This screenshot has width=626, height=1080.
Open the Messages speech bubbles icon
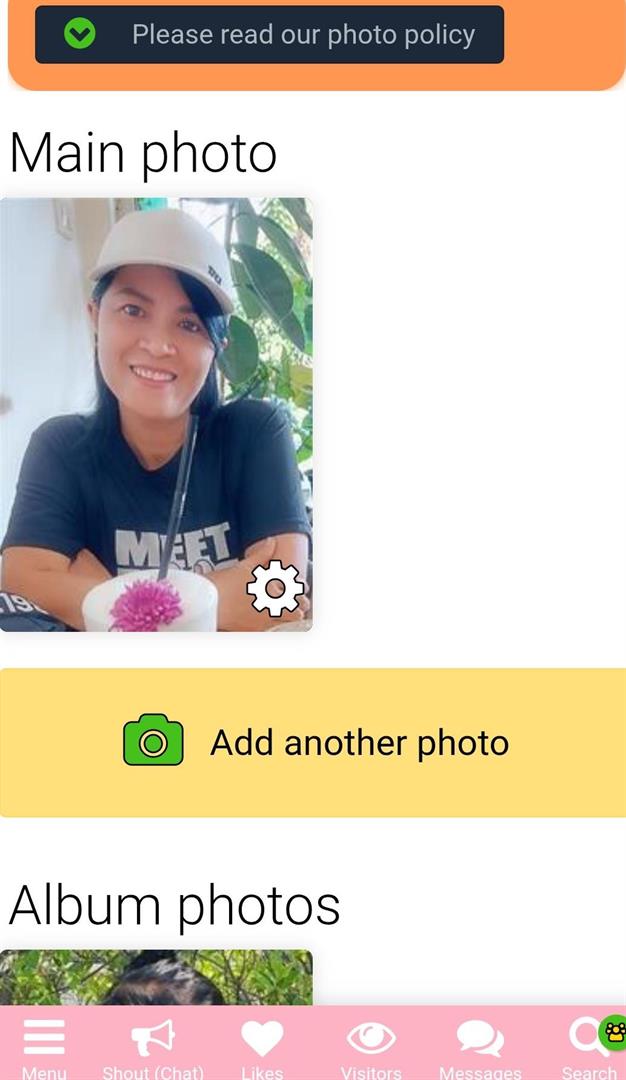click(x=480, y=1038)
